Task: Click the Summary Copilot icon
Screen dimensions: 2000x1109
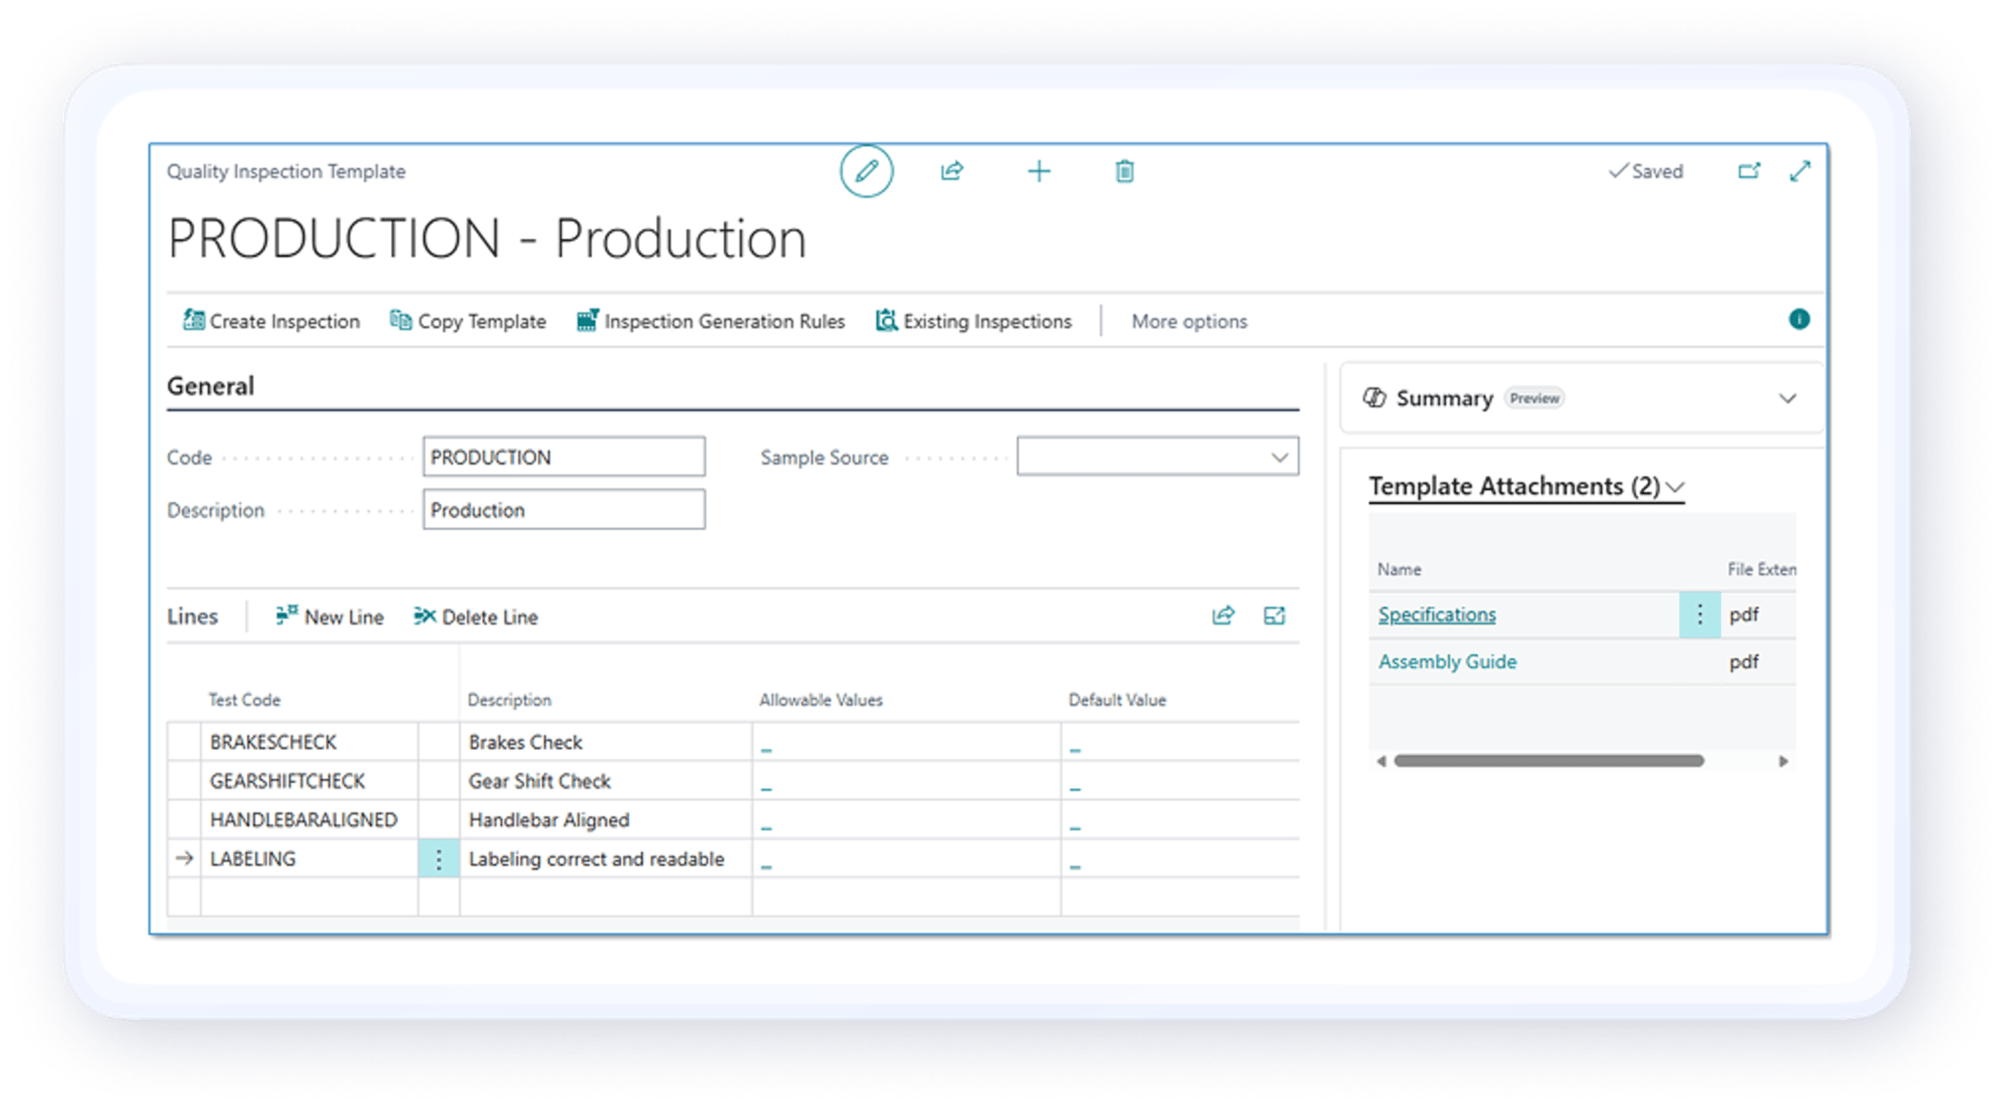Action: click(x=1375, y=398)
